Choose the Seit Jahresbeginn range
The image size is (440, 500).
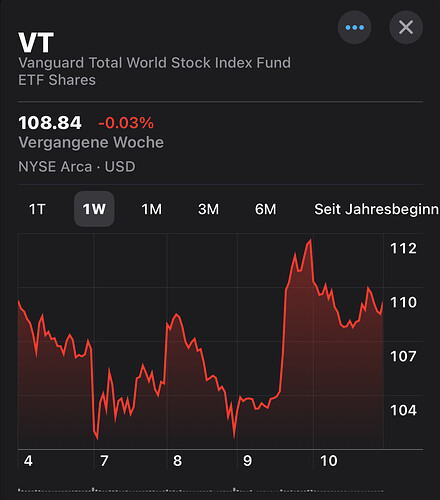[x=376, y=209]
